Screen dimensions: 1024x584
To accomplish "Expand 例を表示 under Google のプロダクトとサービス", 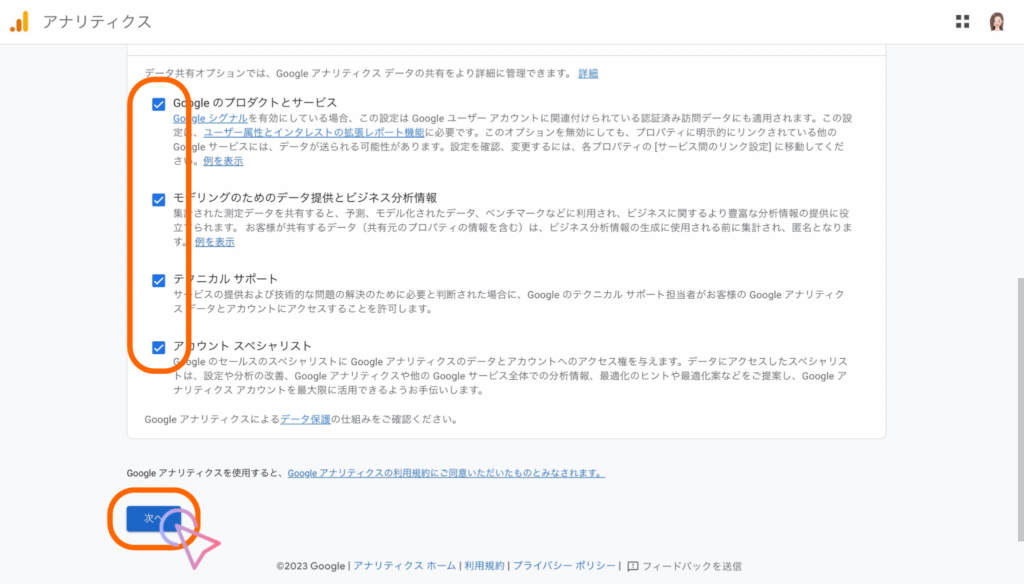I will (x=222, y=161).
